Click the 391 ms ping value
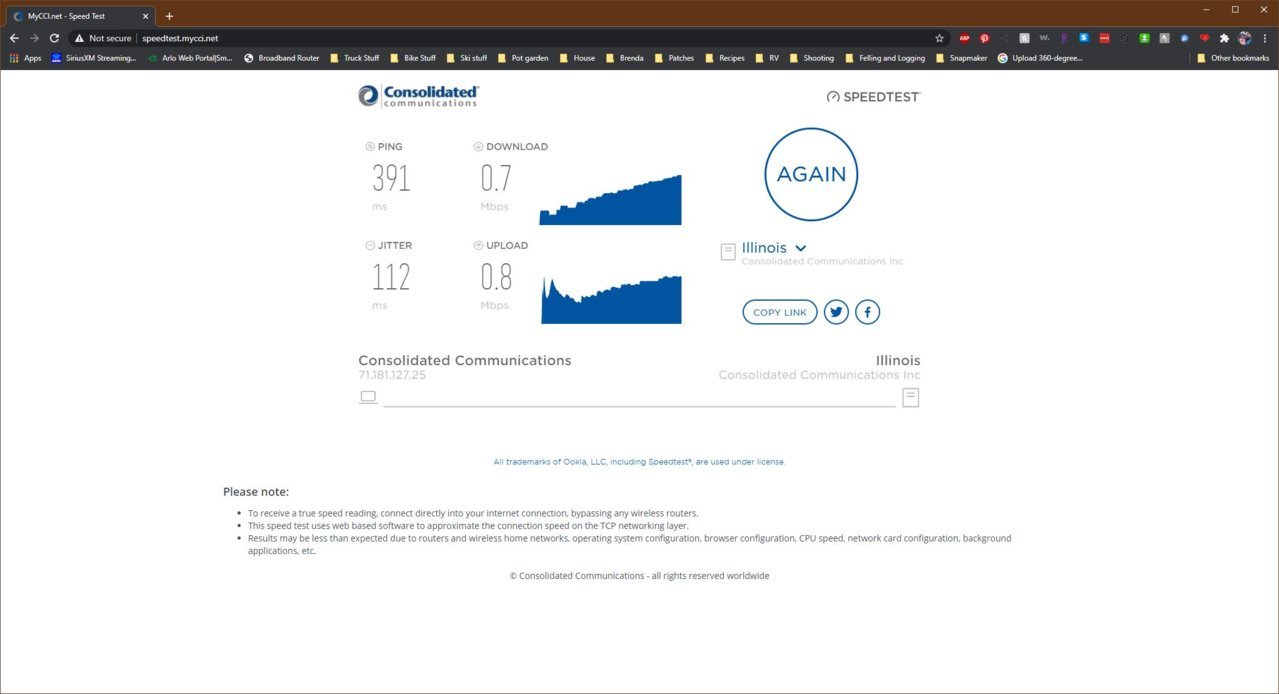1279x694 pixels. pos(391,179)
